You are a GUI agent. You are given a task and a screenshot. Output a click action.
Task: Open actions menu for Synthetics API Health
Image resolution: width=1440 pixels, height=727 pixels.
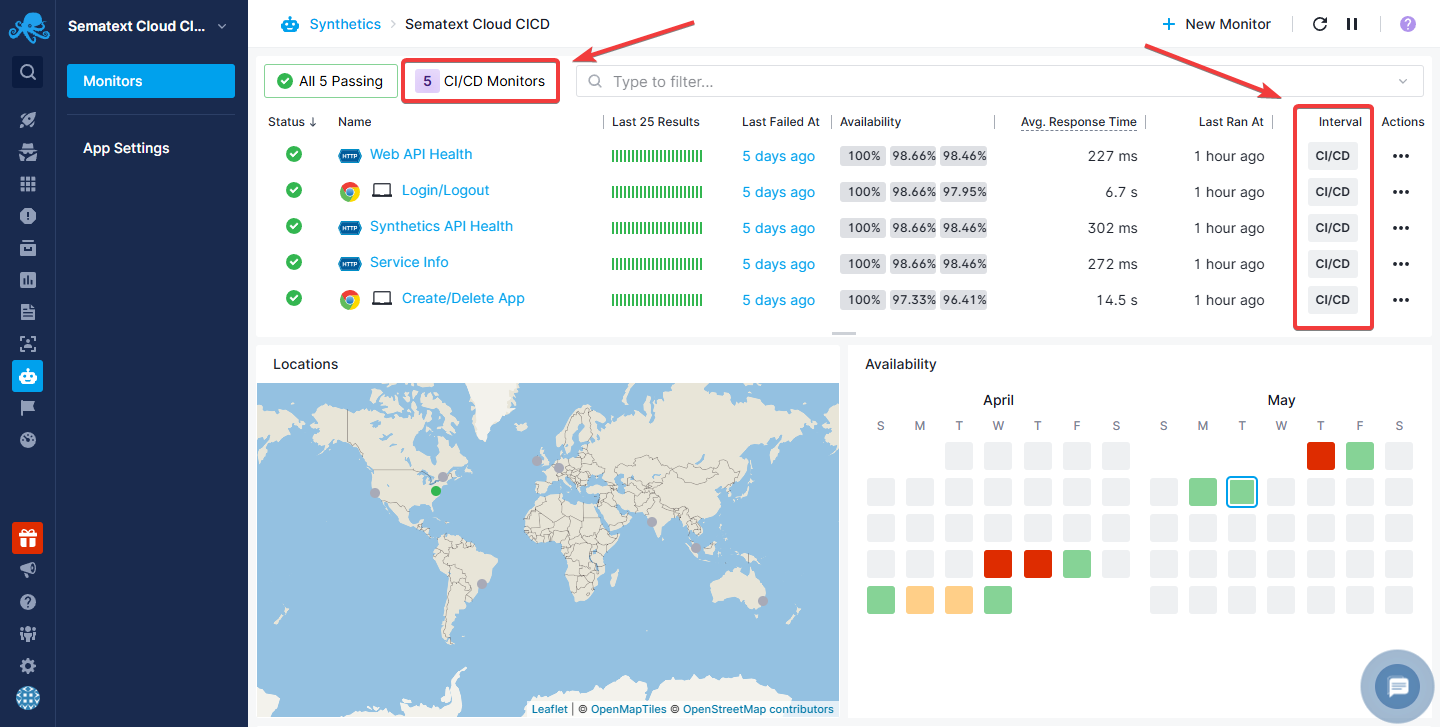[1401, 228]
